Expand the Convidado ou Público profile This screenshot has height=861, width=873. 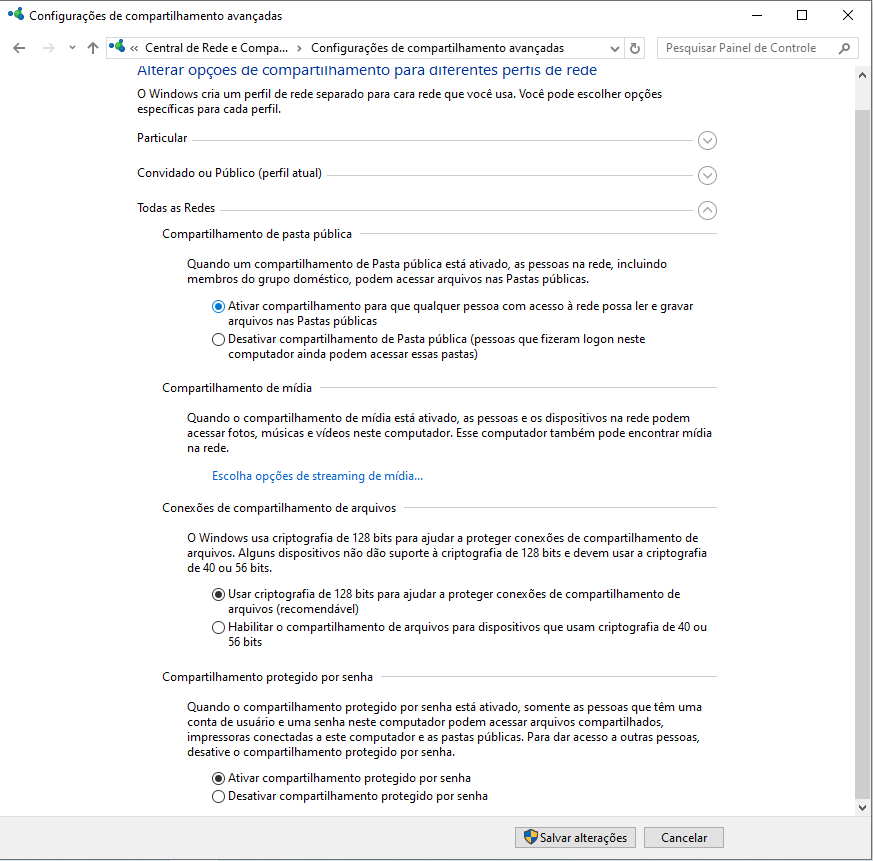(707, 175)
